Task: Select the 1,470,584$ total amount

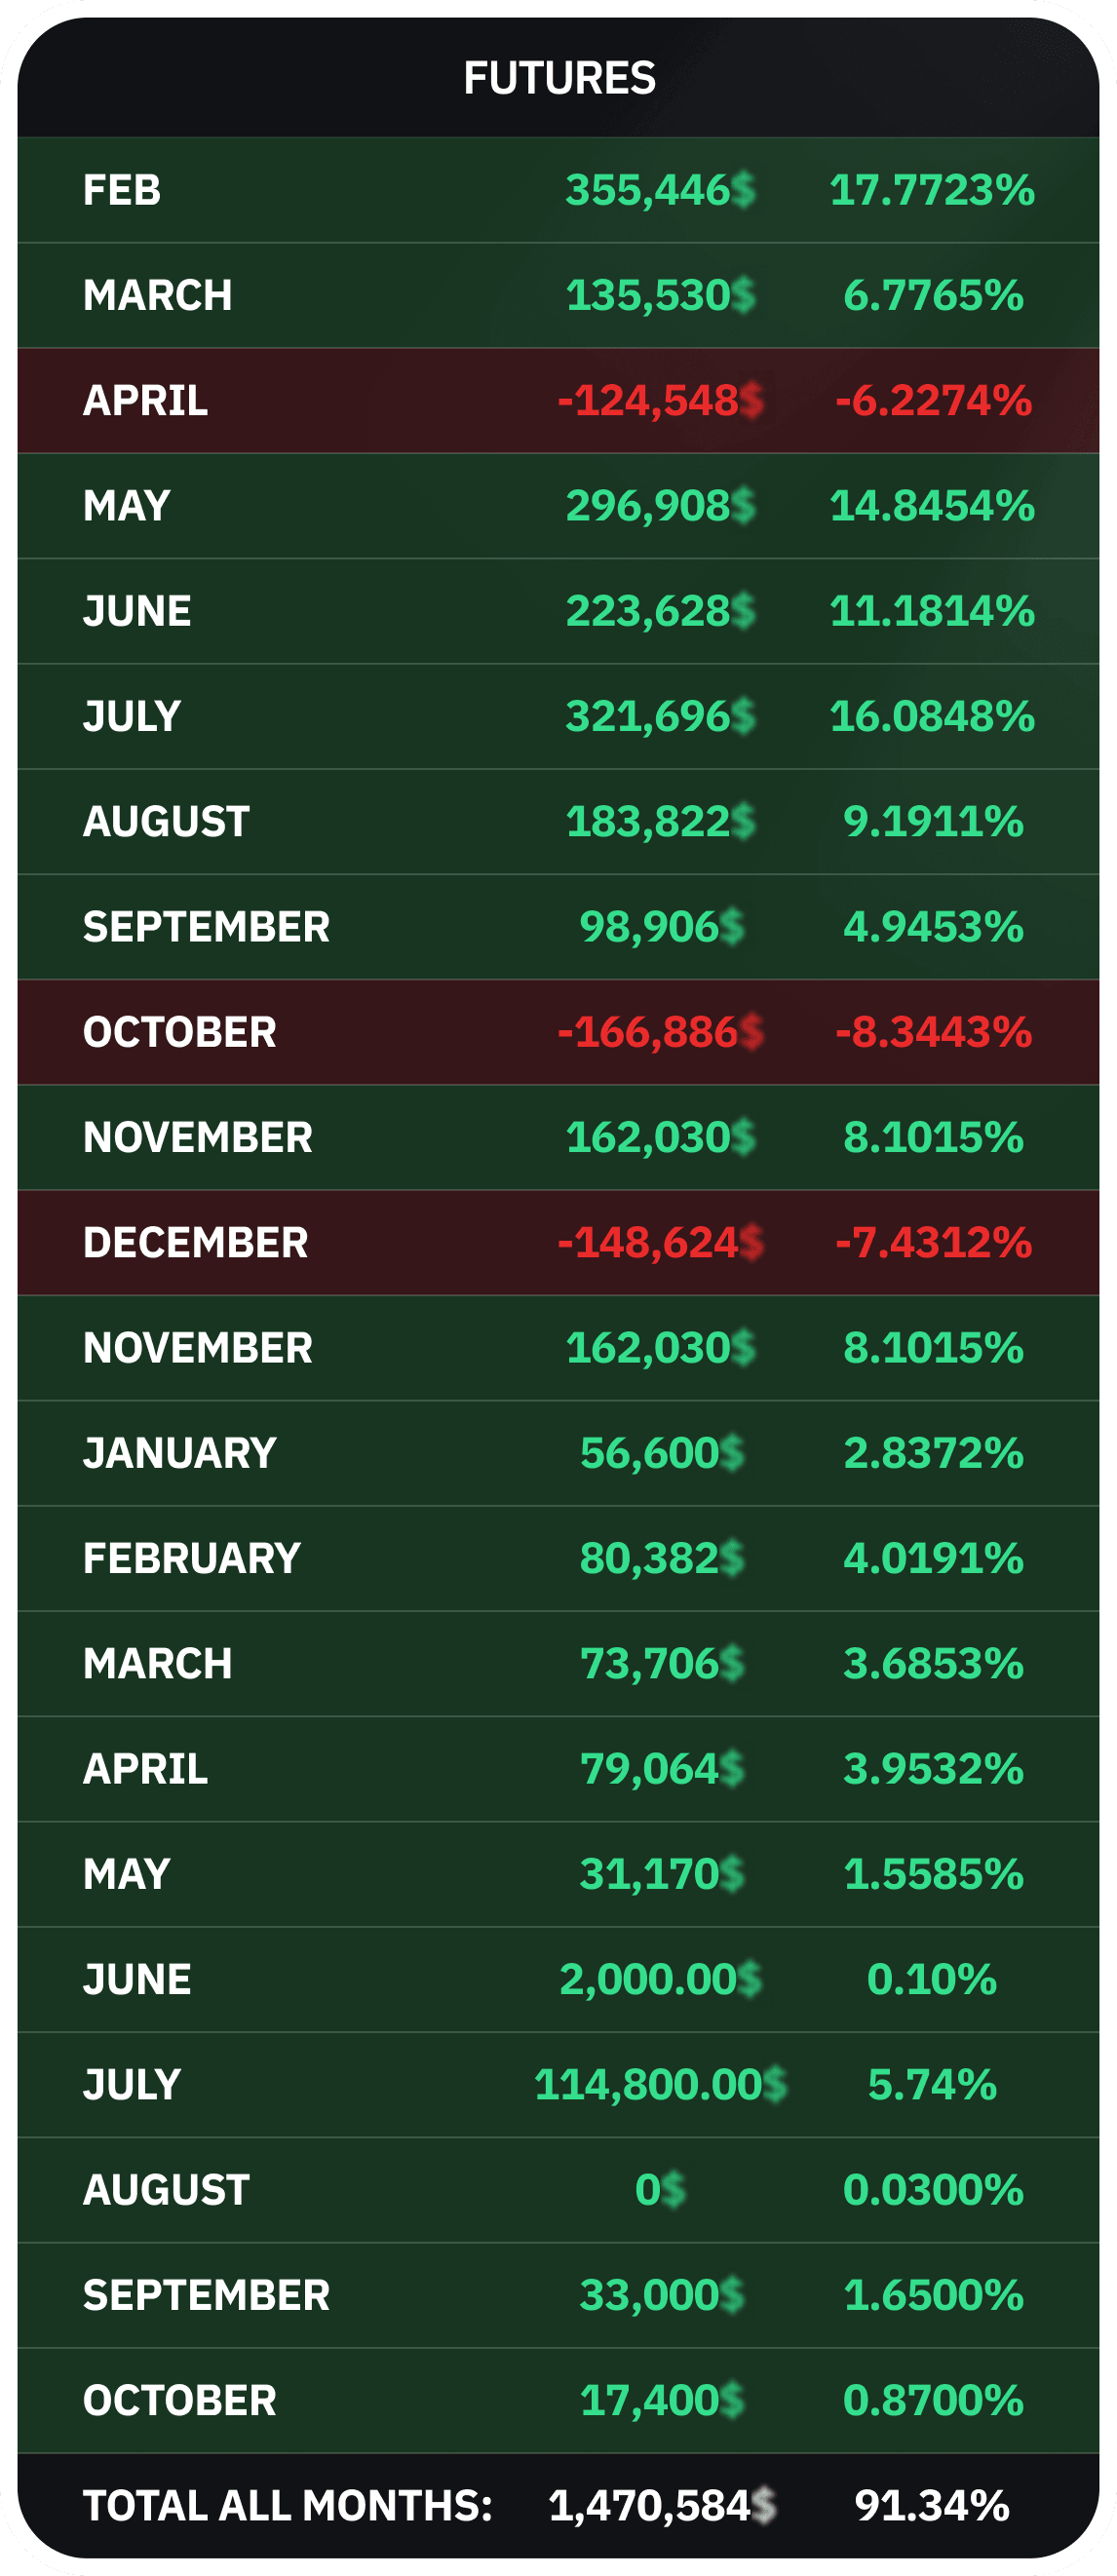Action: (x=661, y=2506)
